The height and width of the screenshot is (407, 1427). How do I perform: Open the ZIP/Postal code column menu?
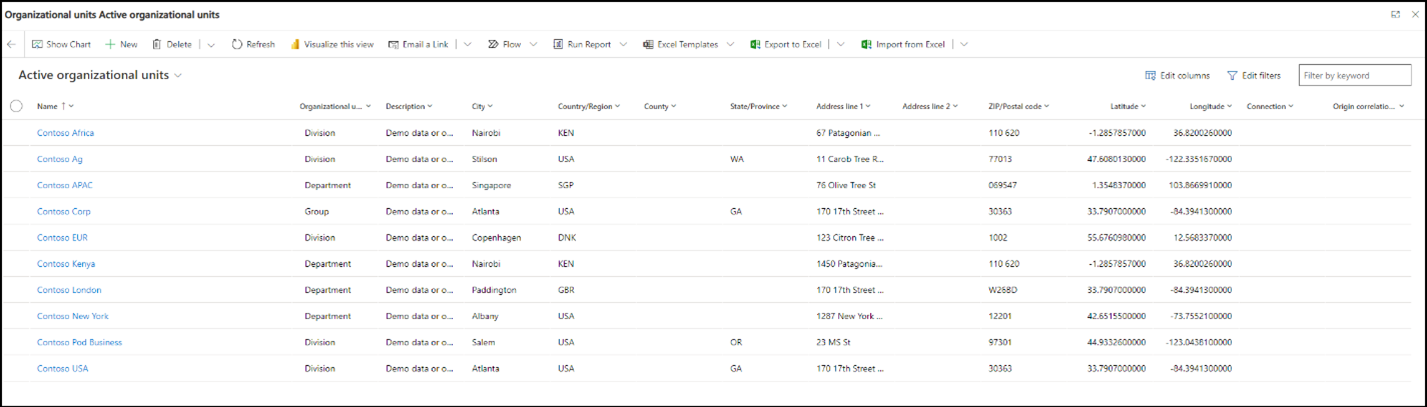coord(1019,106)
